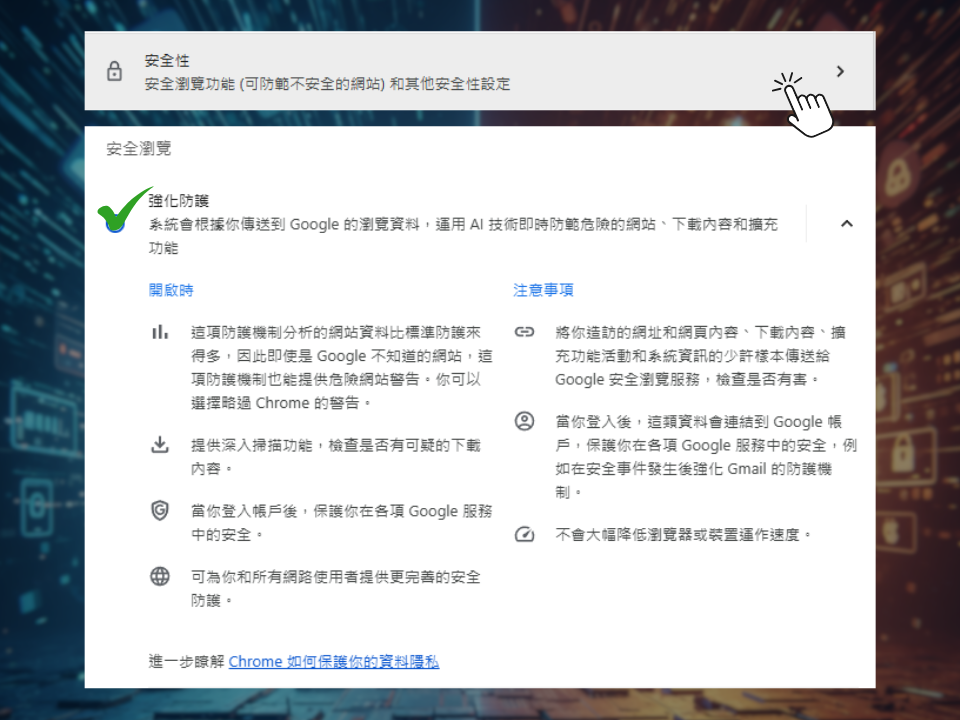This screenshot has width=960, height=720.
Task: Click the account person icon under 注意事項
Action: click(525, 421)
